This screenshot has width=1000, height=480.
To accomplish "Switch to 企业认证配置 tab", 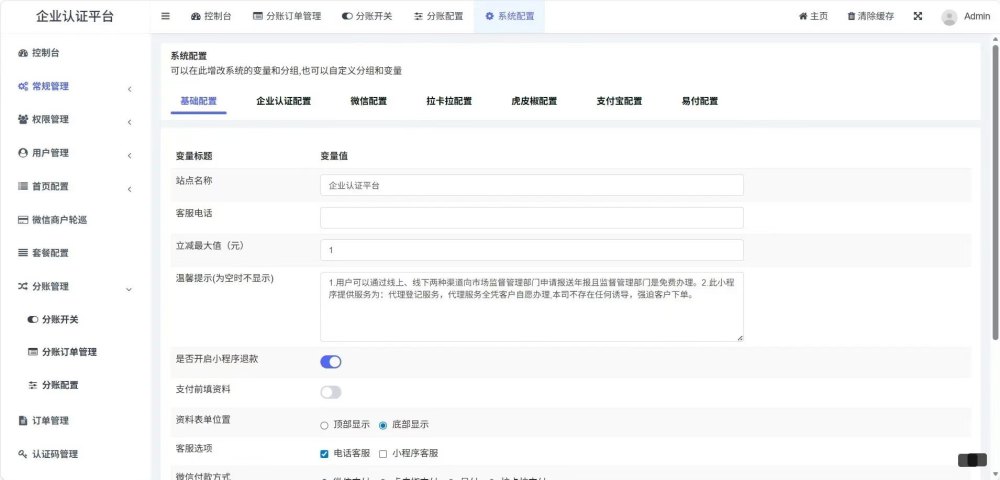I will (284, 101).
